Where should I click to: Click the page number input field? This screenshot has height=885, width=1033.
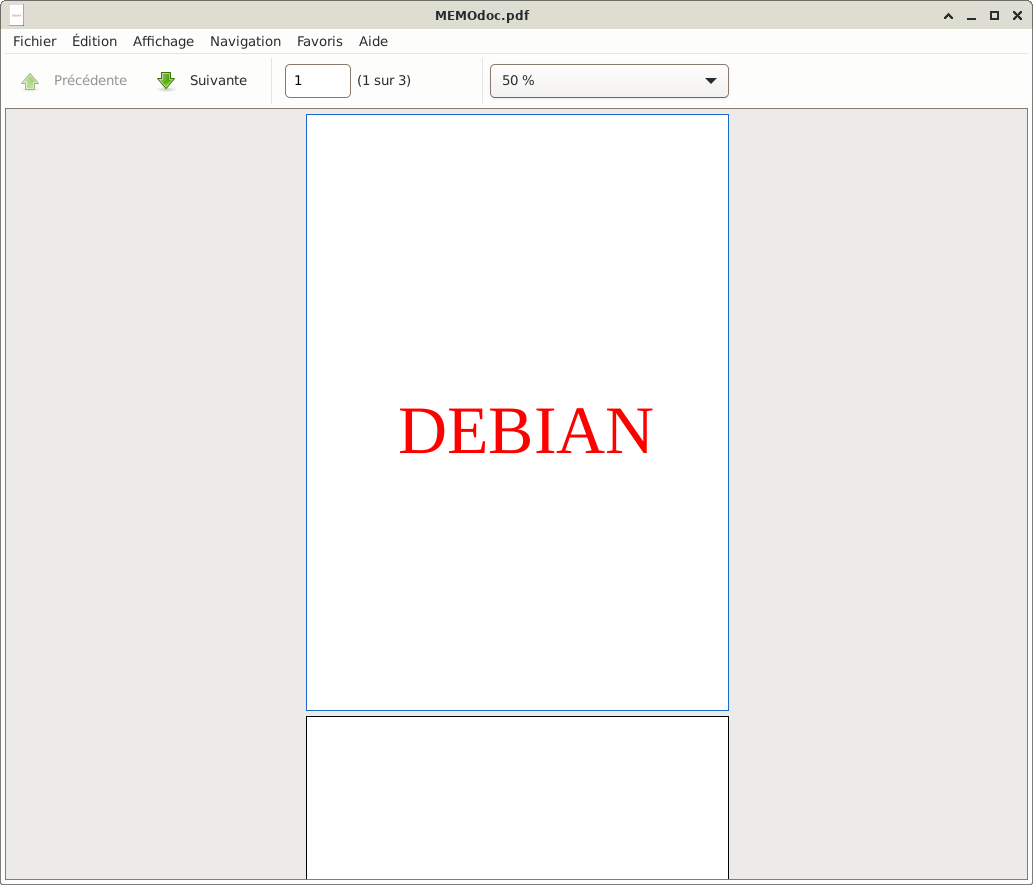[x=318, y=81]
